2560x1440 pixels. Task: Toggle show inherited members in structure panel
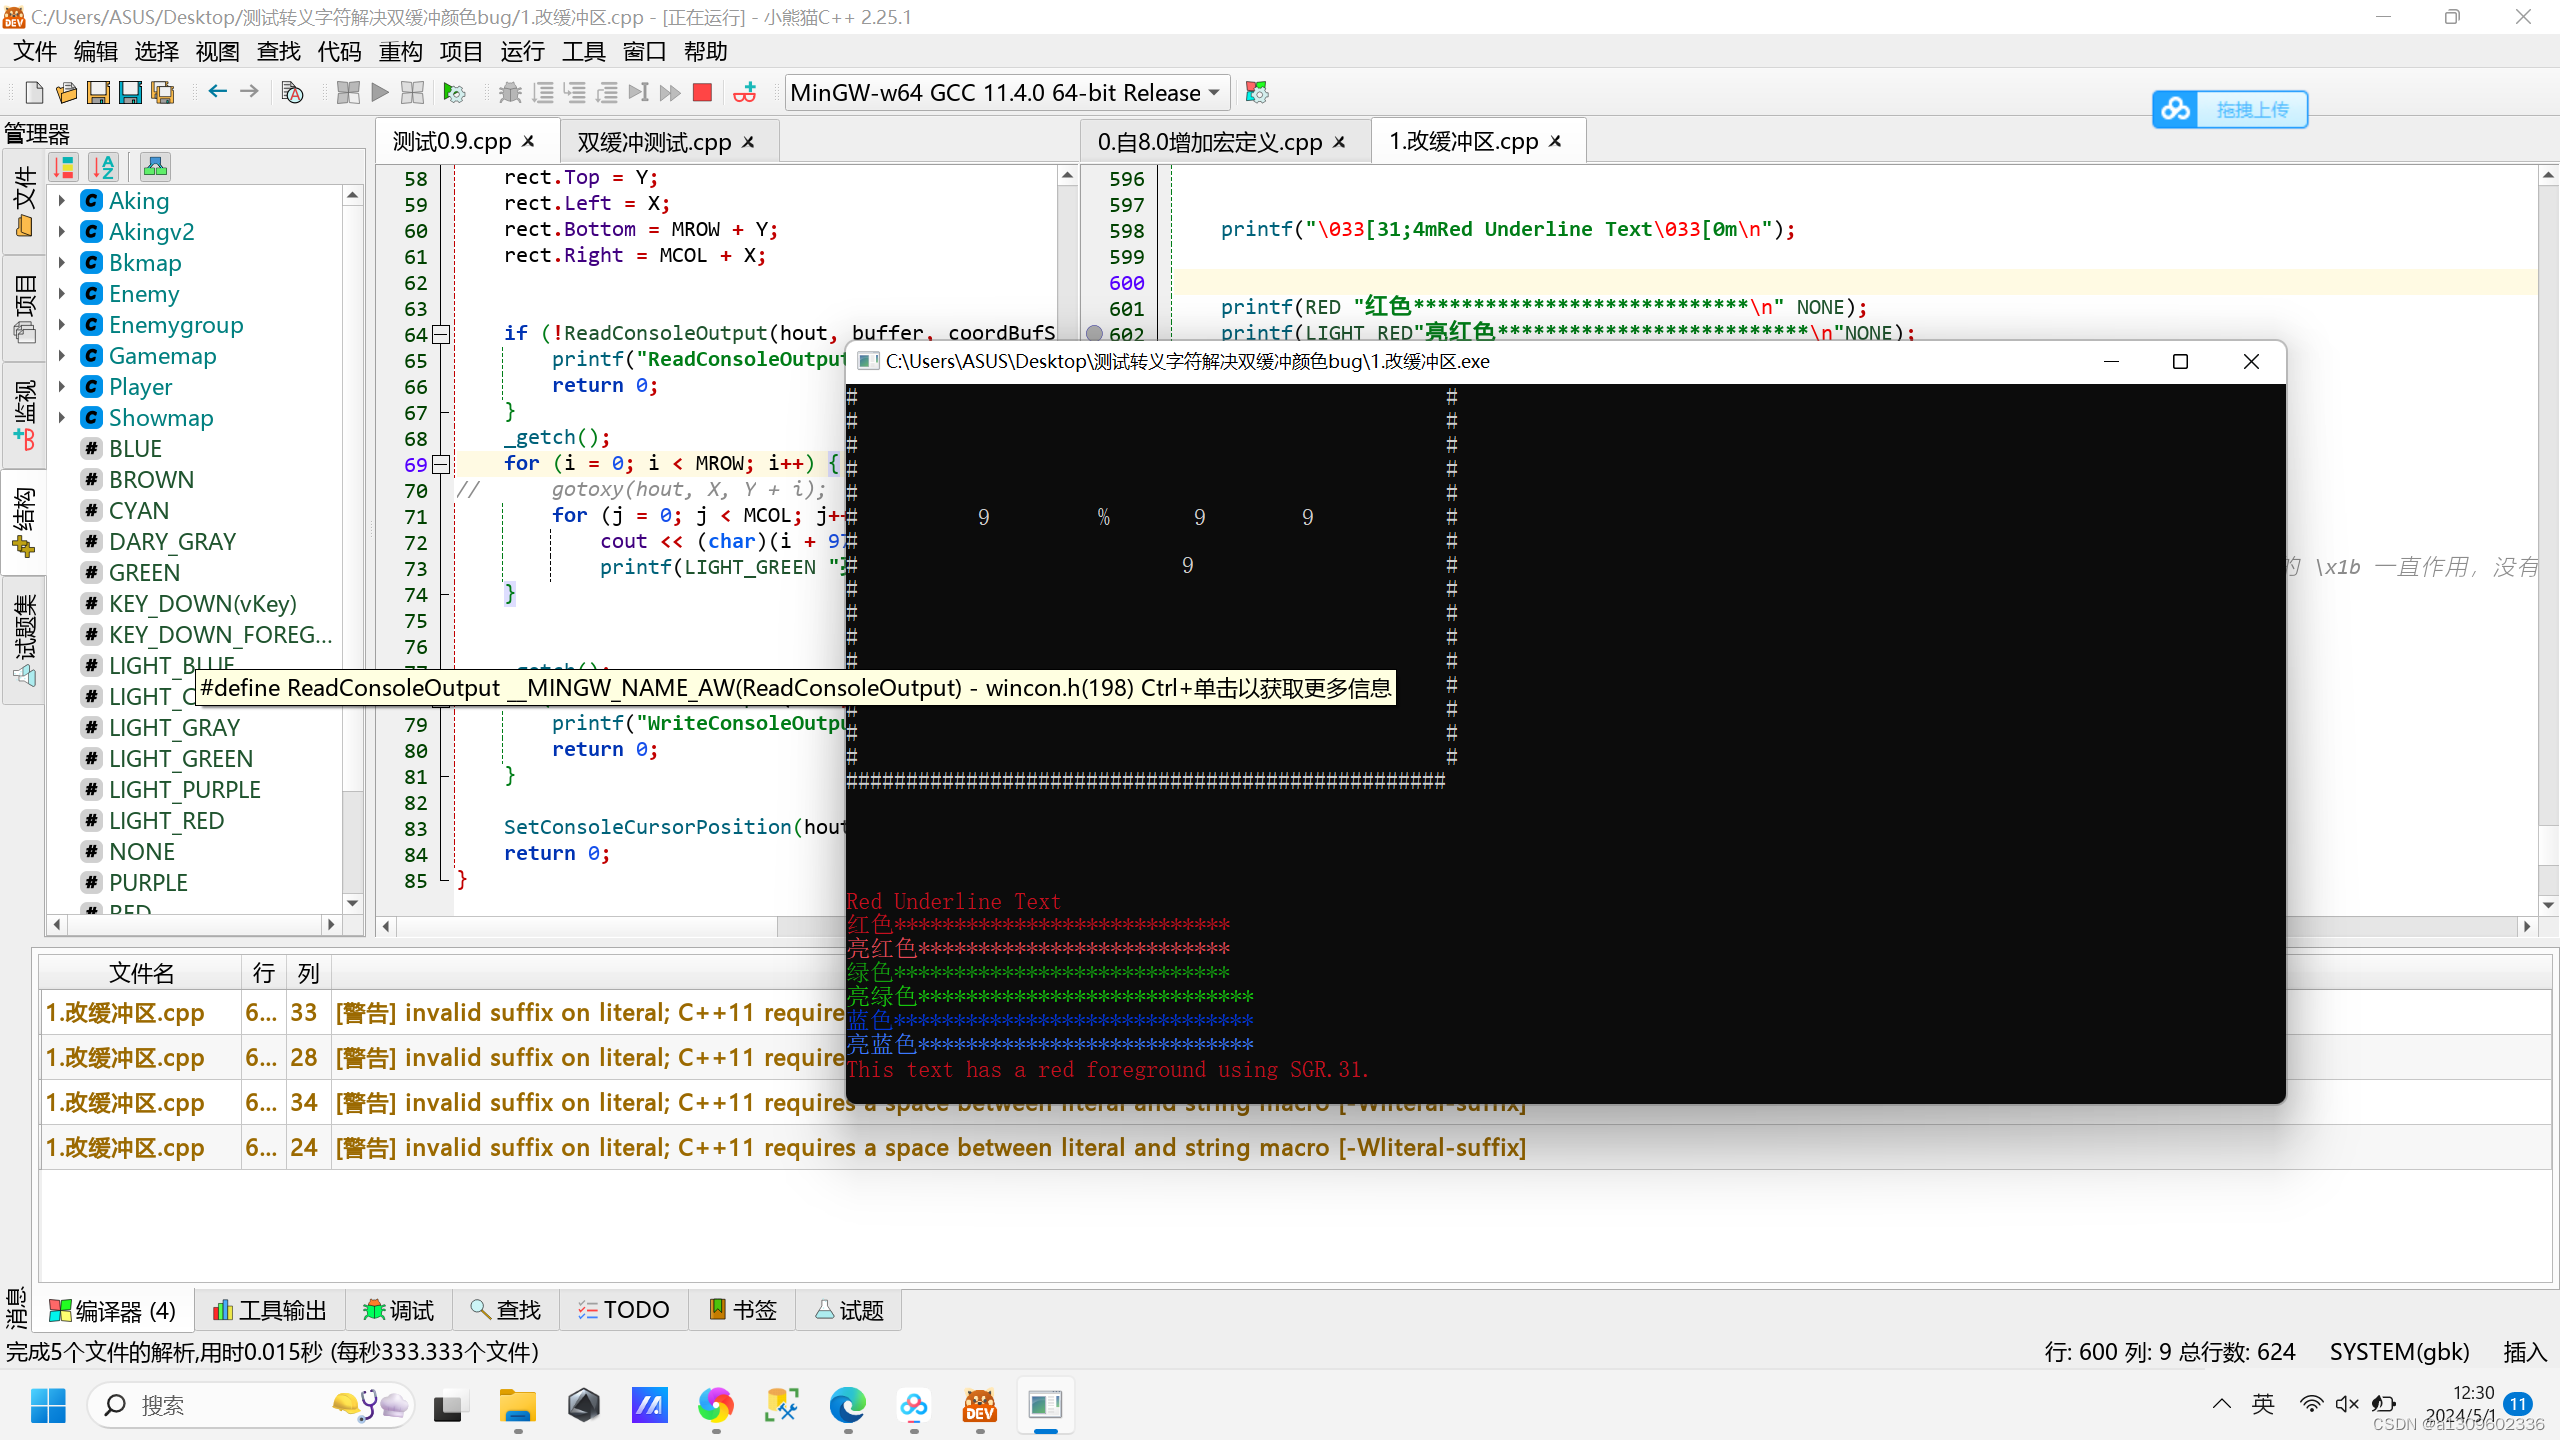pyautogui.click(x=155, y=167)
